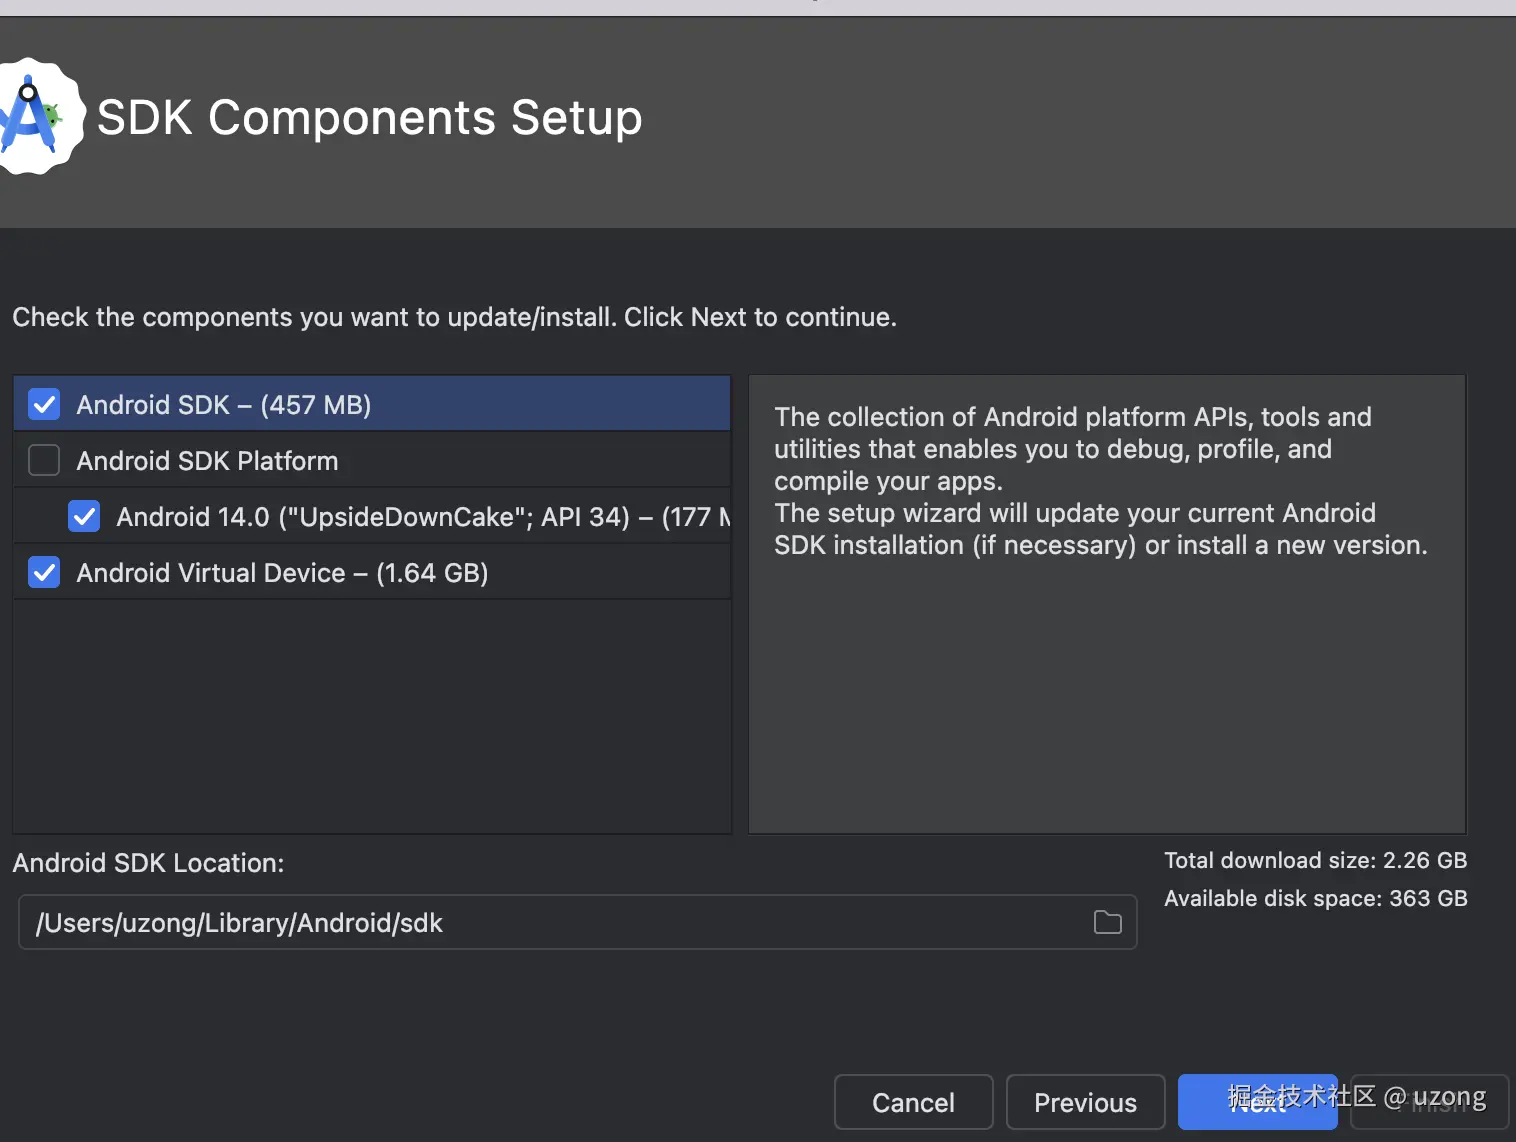Disable the Android Virtual Device checkbox
Image resolution: width=1516 pixels, height=1142 pixels.
point(44,572)
